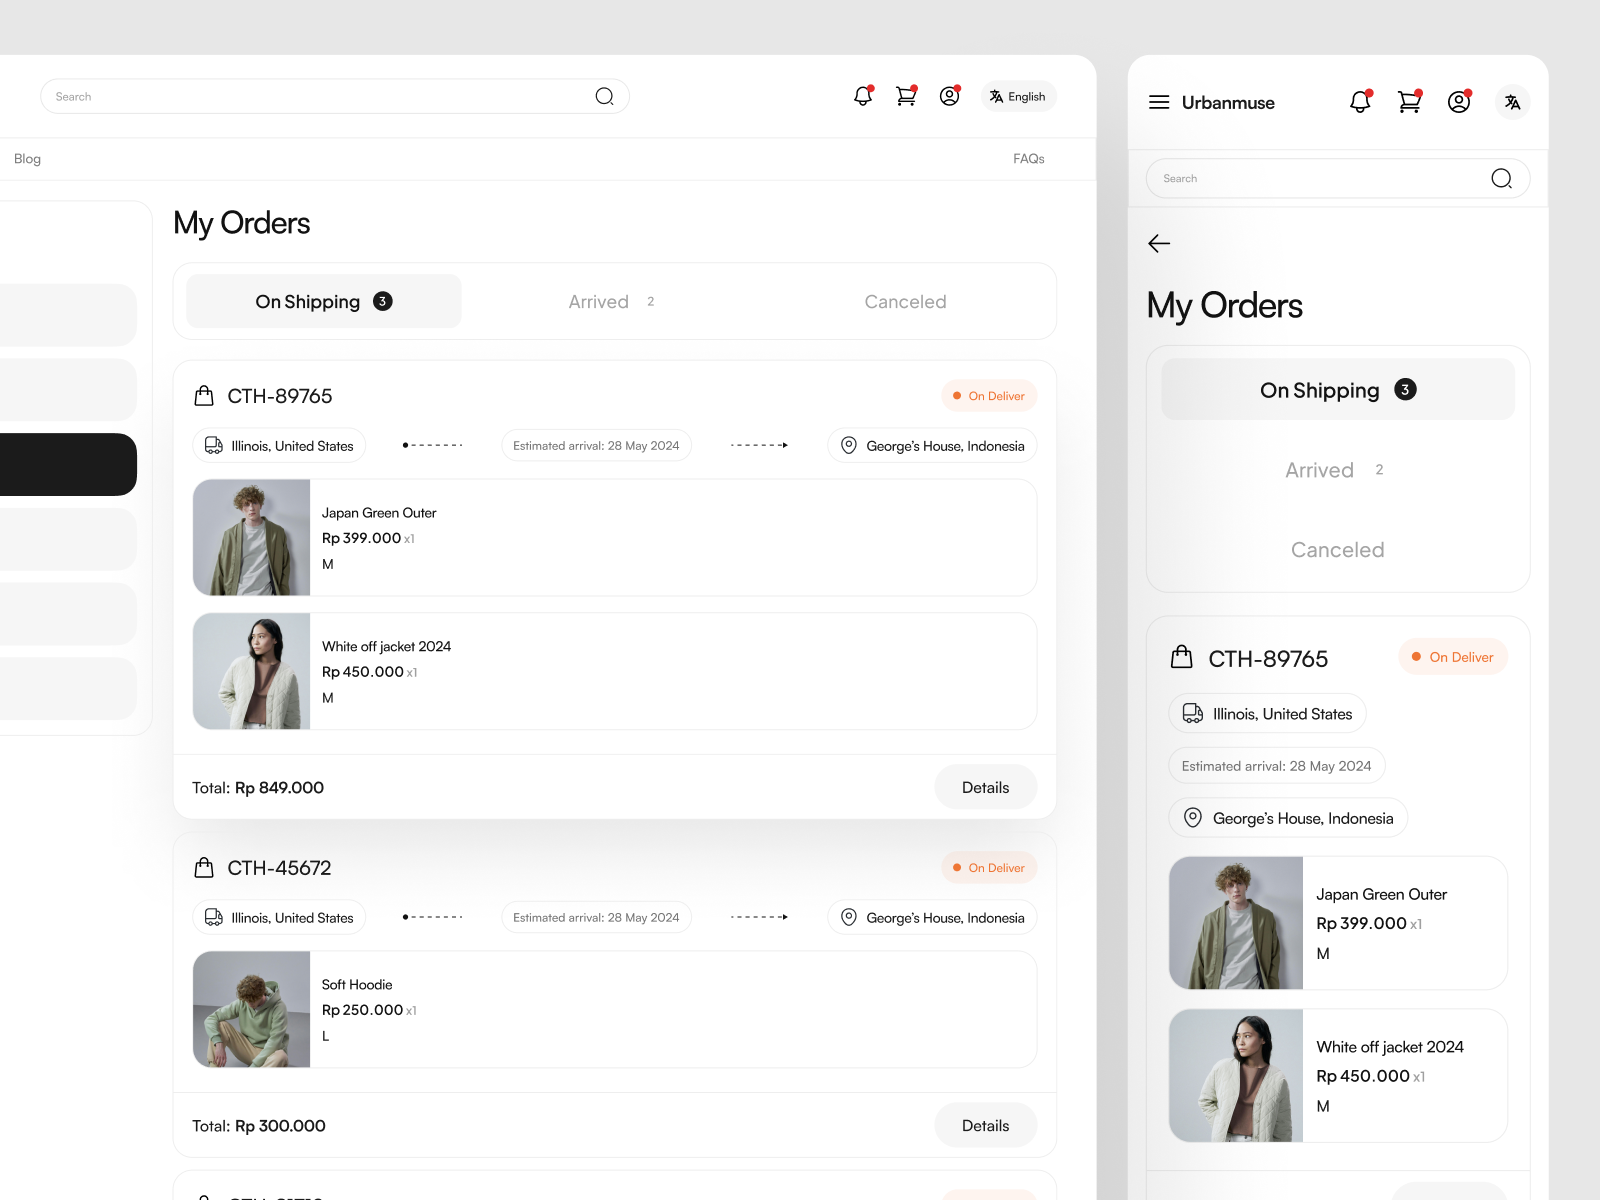1600x1200 pixels.
Task: Click the back arrow above My Orders
Action: [x=1159, y=243]
